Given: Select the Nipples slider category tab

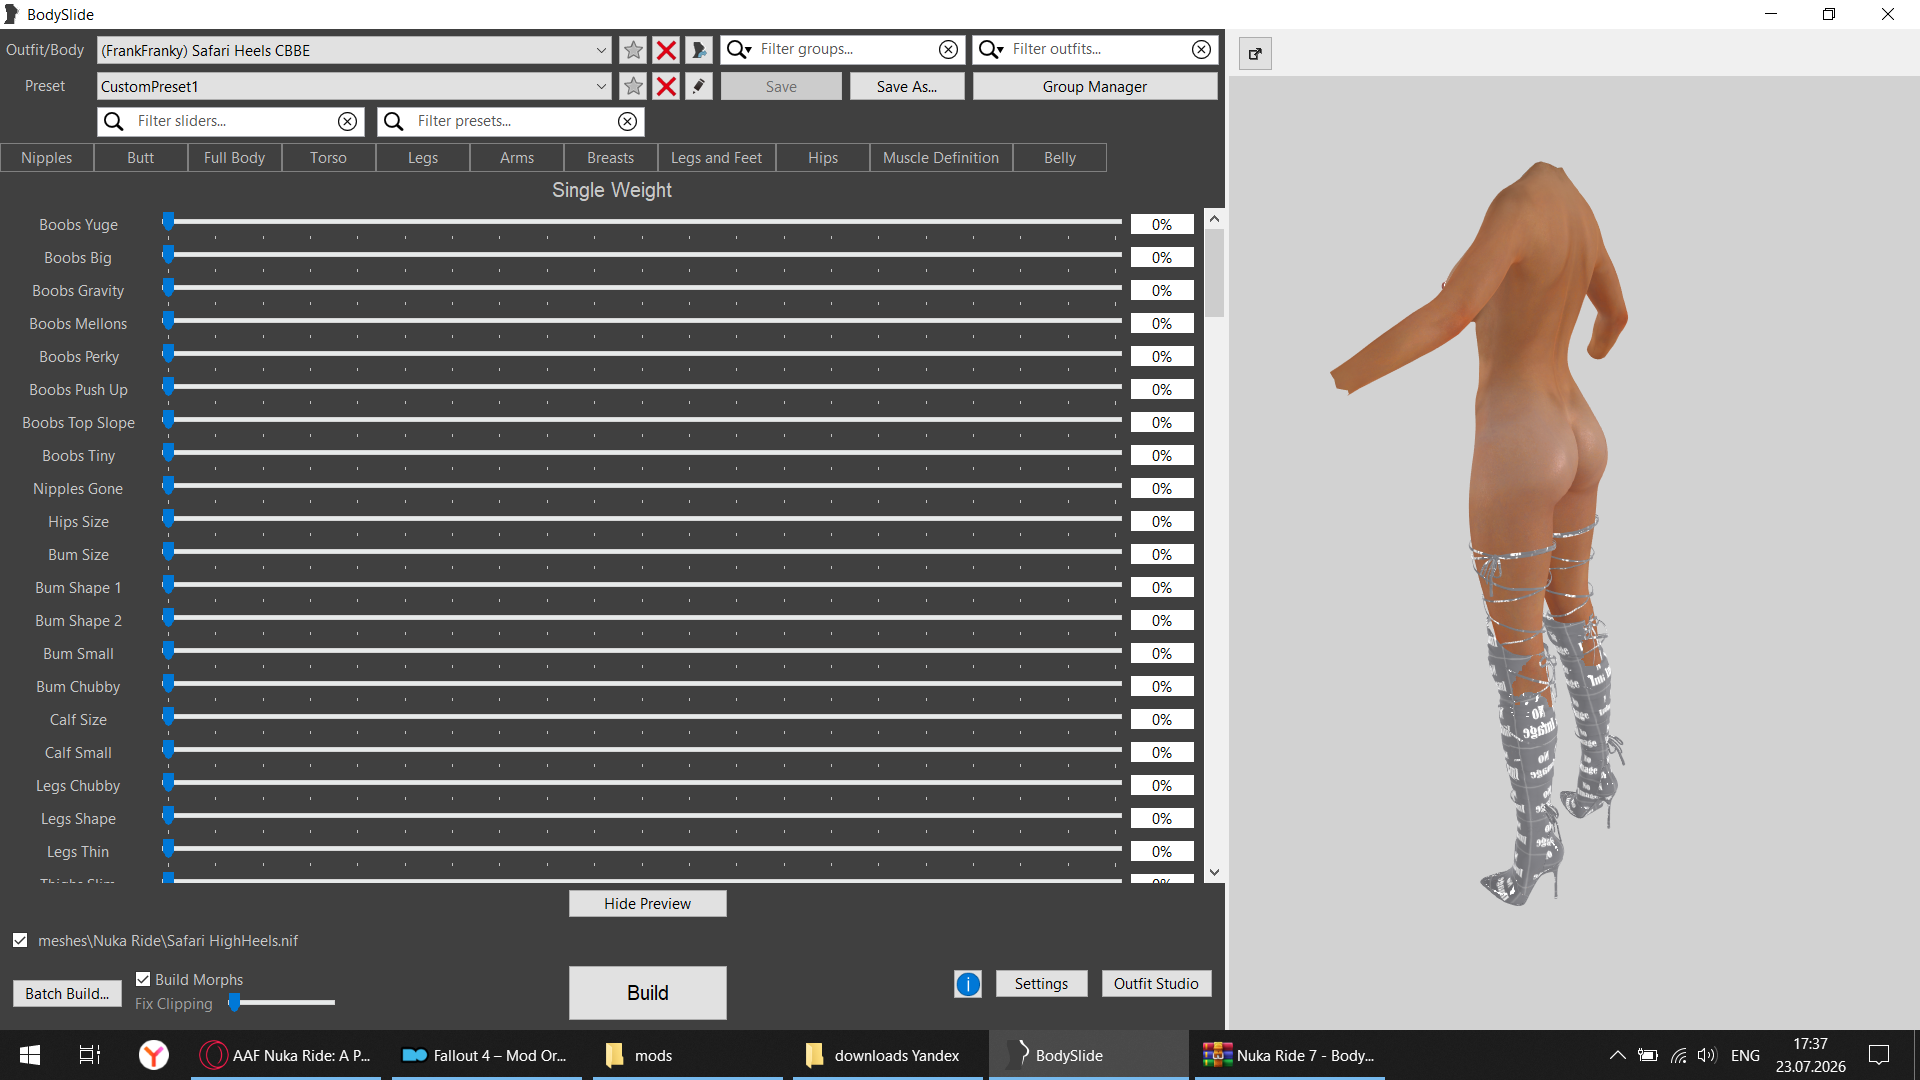Looking at the screenshot, I should coord(46,158).
